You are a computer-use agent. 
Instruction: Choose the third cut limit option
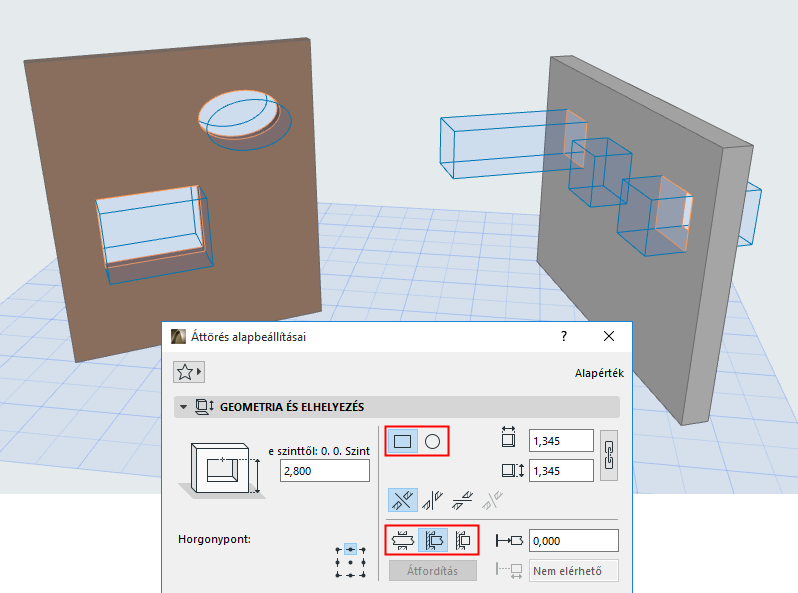[x=463, y=540]
